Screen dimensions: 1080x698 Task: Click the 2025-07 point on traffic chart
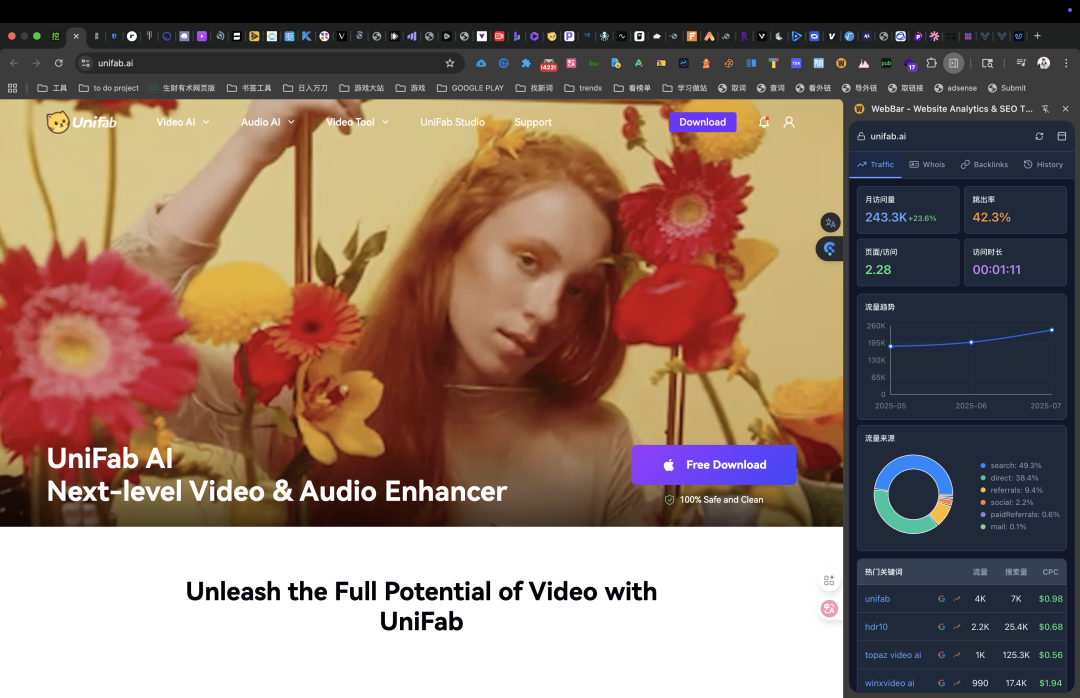coord(1052,330)
